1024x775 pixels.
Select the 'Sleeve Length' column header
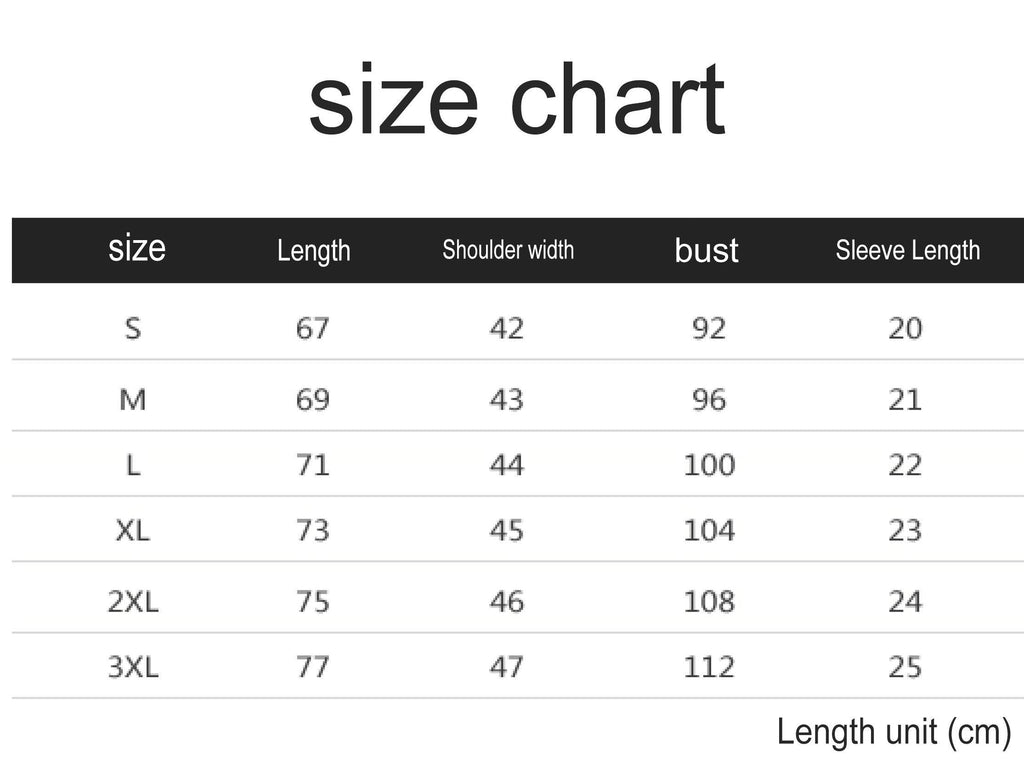[907, 250]
